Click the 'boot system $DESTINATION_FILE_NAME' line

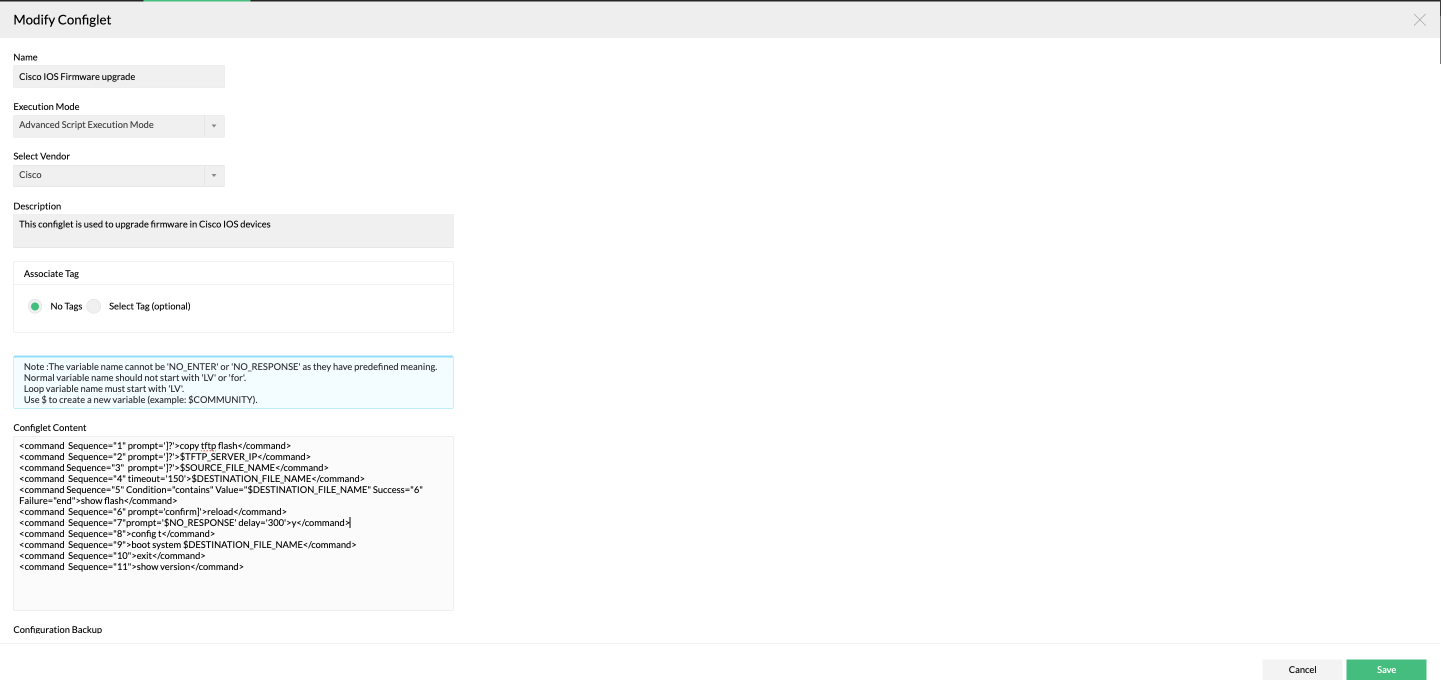point(188,545)
